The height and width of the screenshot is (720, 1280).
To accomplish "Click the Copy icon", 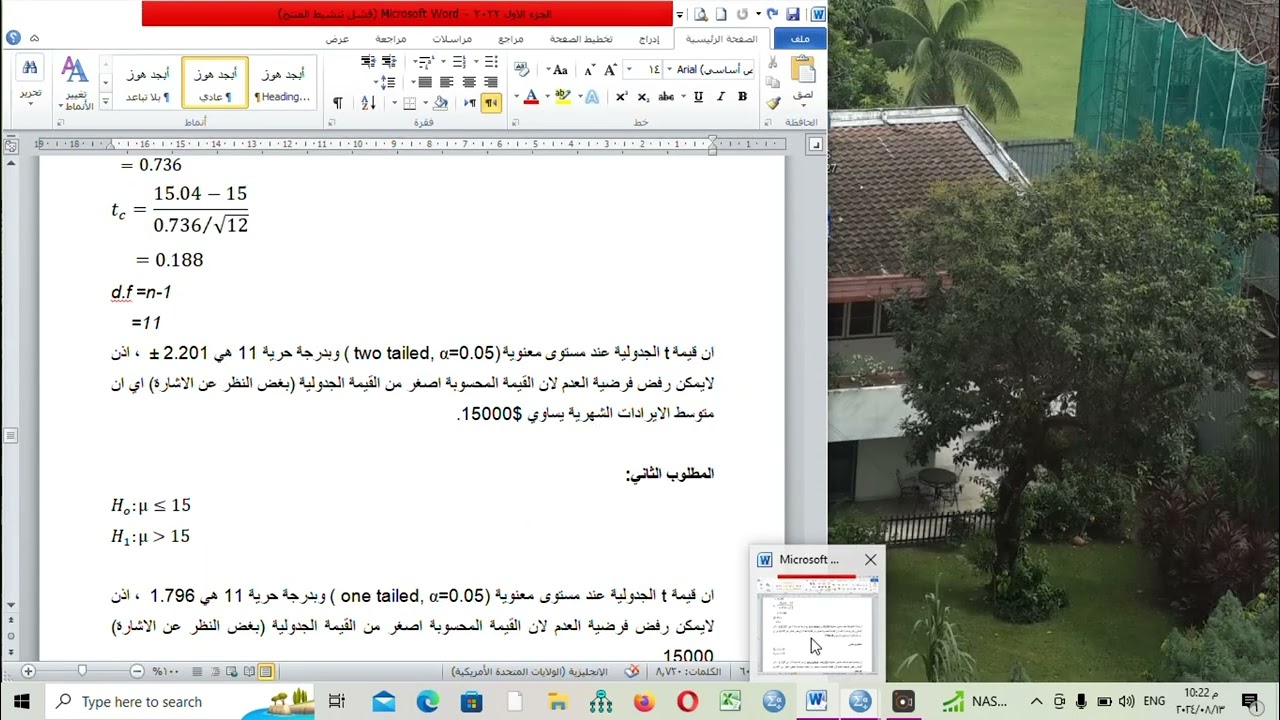I will pyautogui.click(x=772, y=81).
